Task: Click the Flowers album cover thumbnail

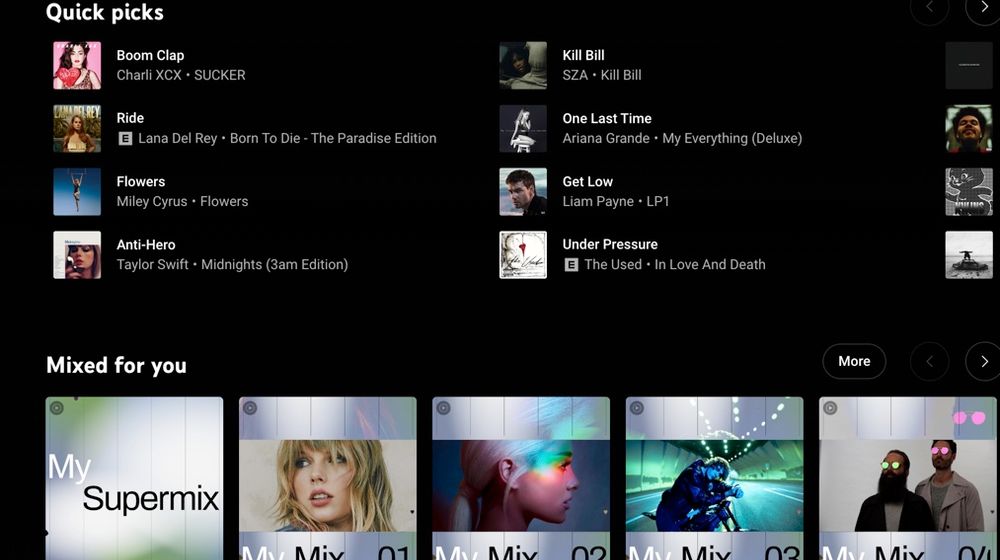Action: 77,191
